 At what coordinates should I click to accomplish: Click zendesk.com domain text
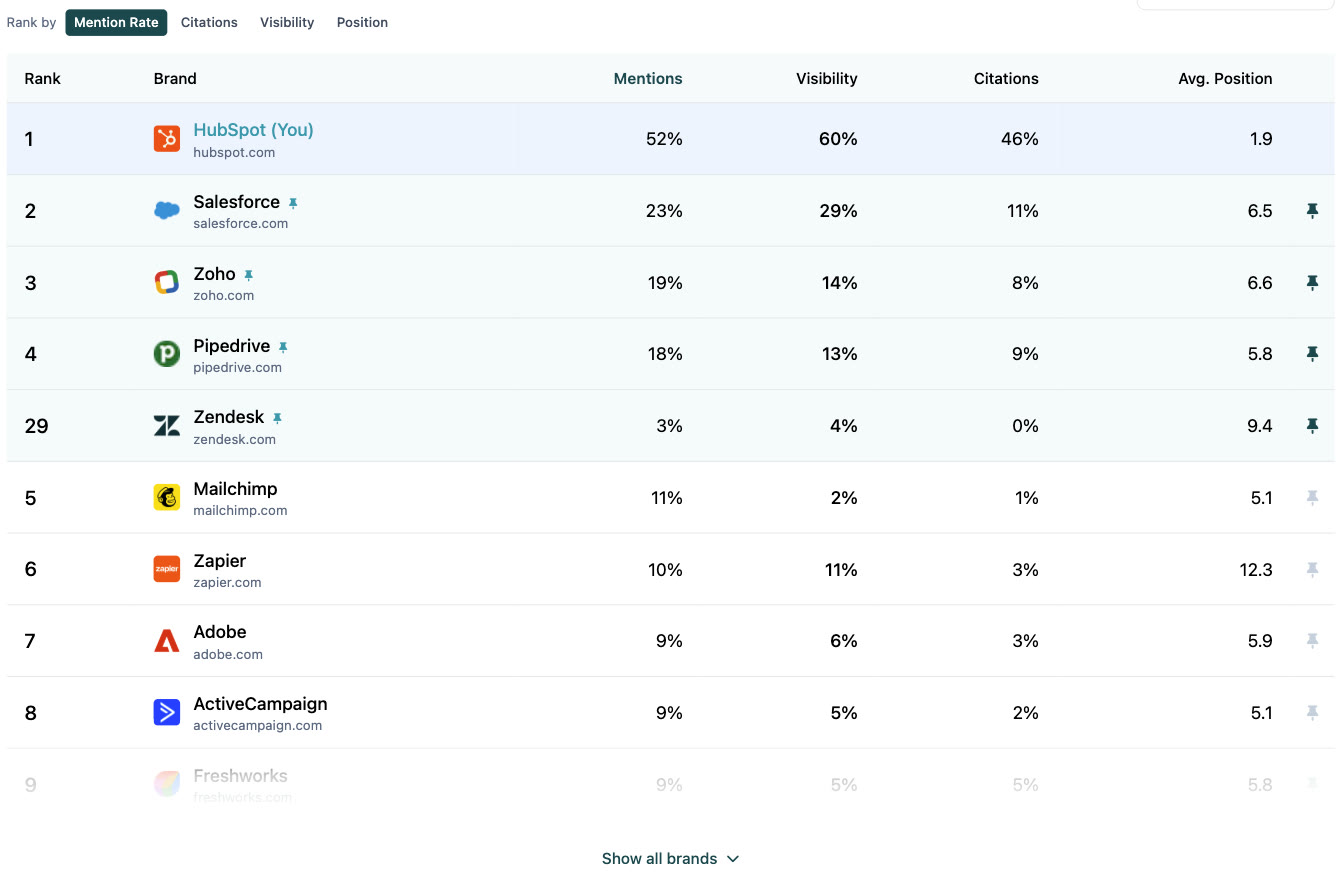[x=235, y=439]
